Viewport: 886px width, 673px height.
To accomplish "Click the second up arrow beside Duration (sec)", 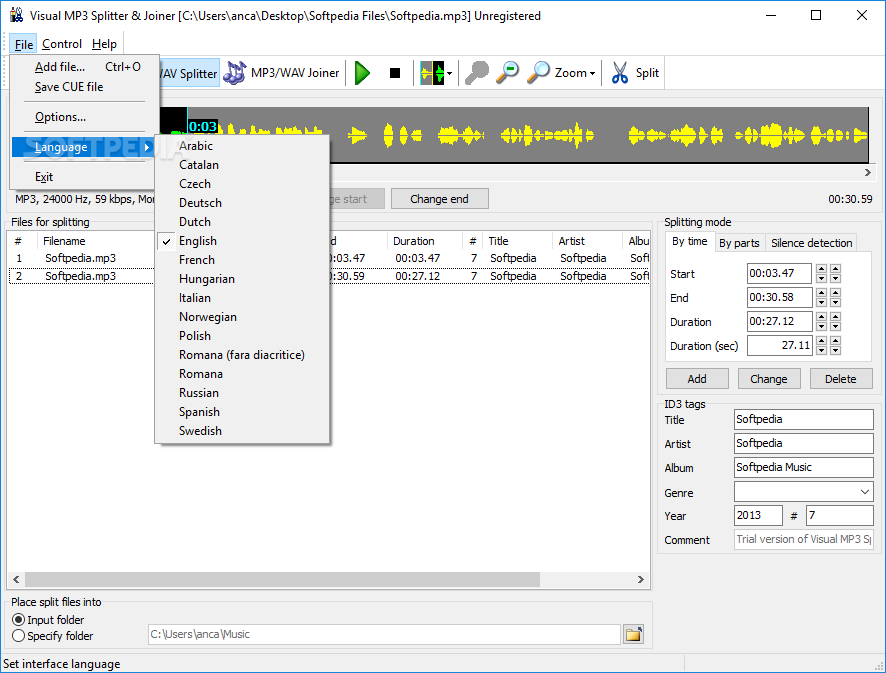I will tap(835, 341).
